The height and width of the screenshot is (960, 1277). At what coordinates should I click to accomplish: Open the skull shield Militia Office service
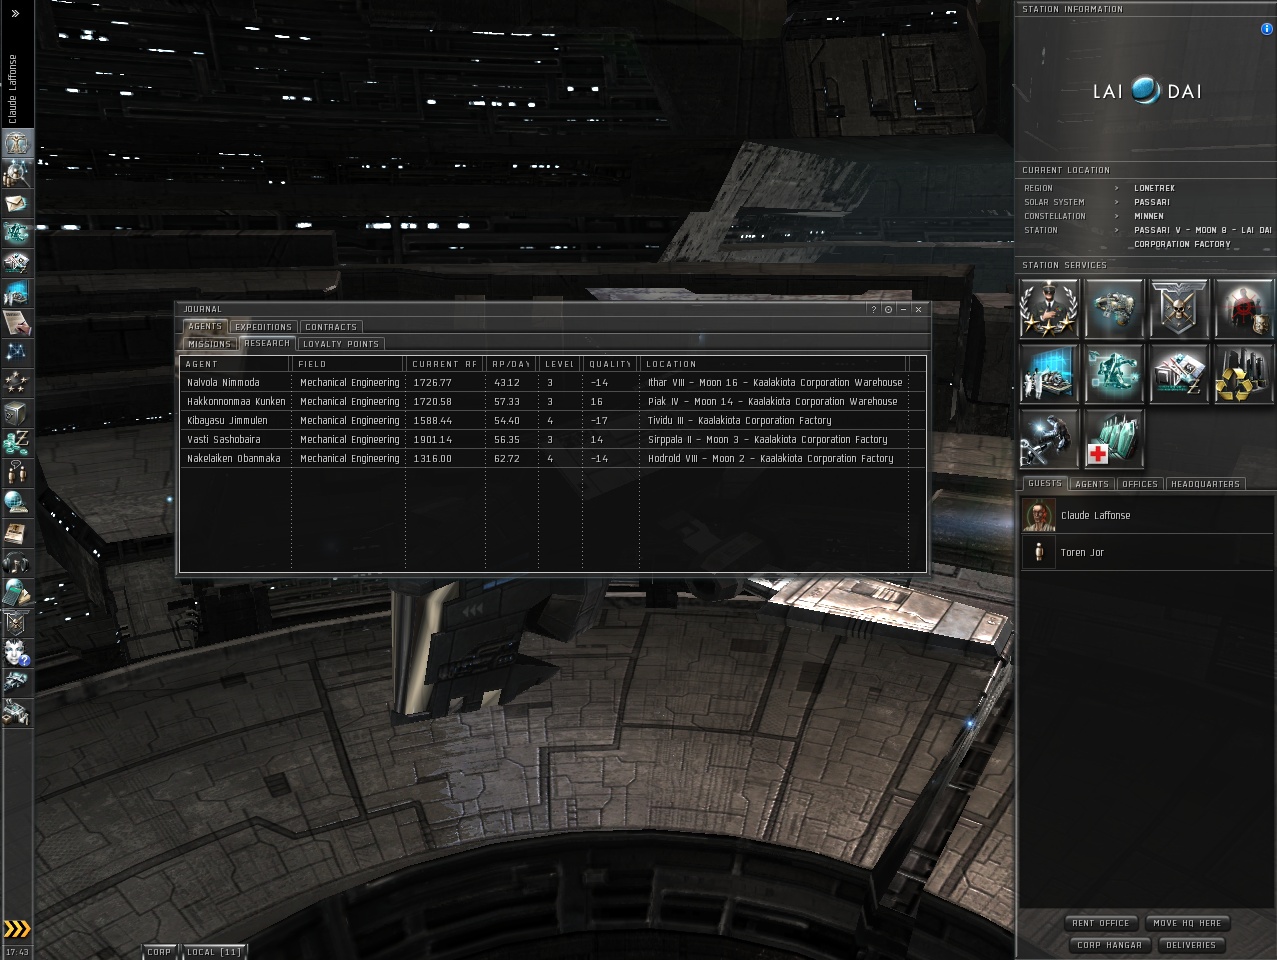pyautogui.click(x=1179, y=308)
